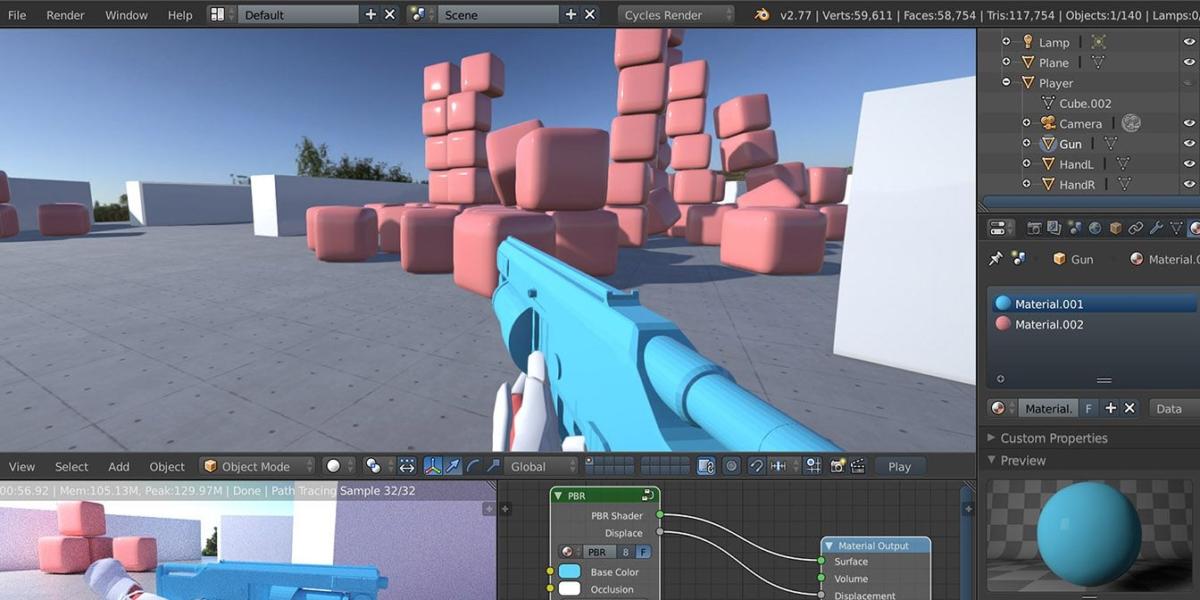Unlink material with X button
Screen dimensions: 1200x600
1130,408
